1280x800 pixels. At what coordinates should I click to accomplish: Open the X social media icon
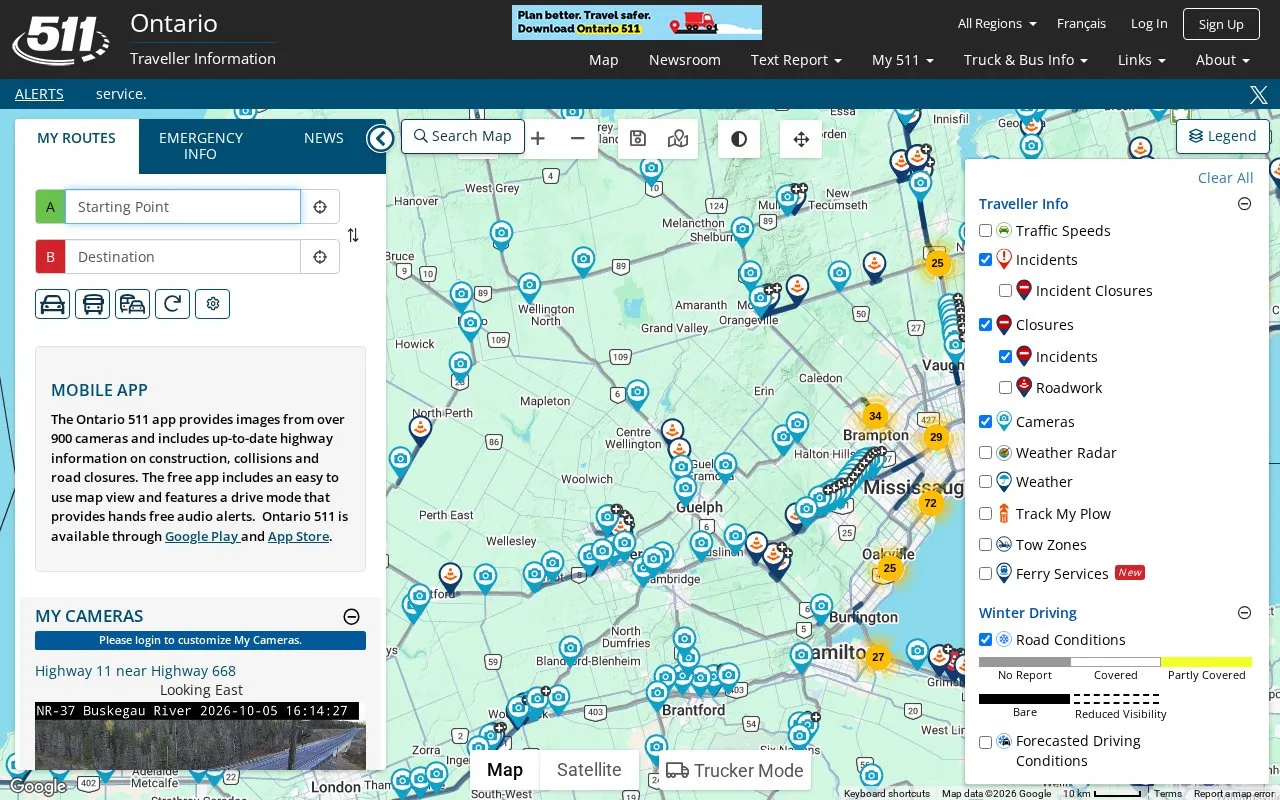1259,95
